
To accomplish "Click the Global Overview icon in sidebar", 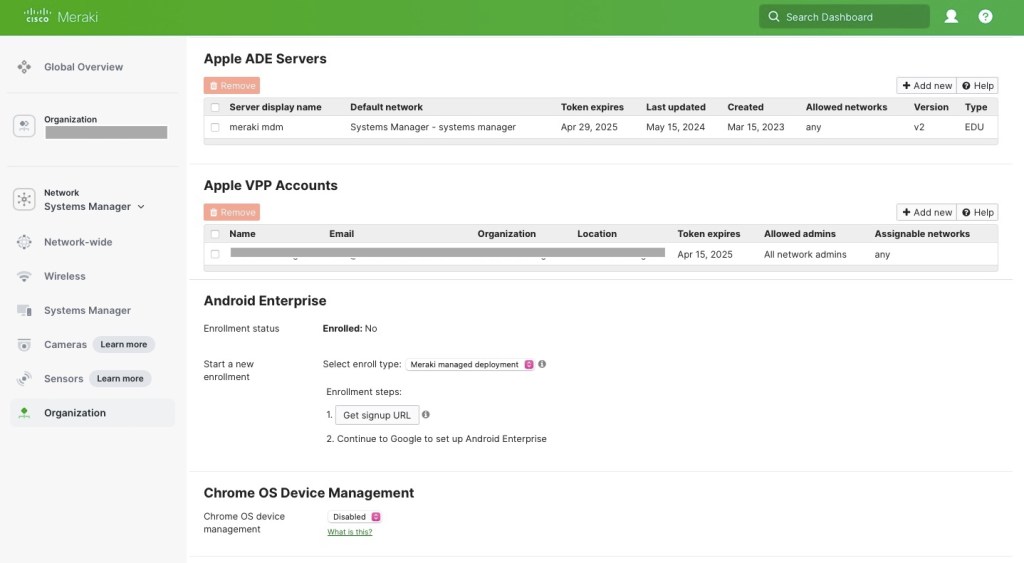I will tap(24, 67).
